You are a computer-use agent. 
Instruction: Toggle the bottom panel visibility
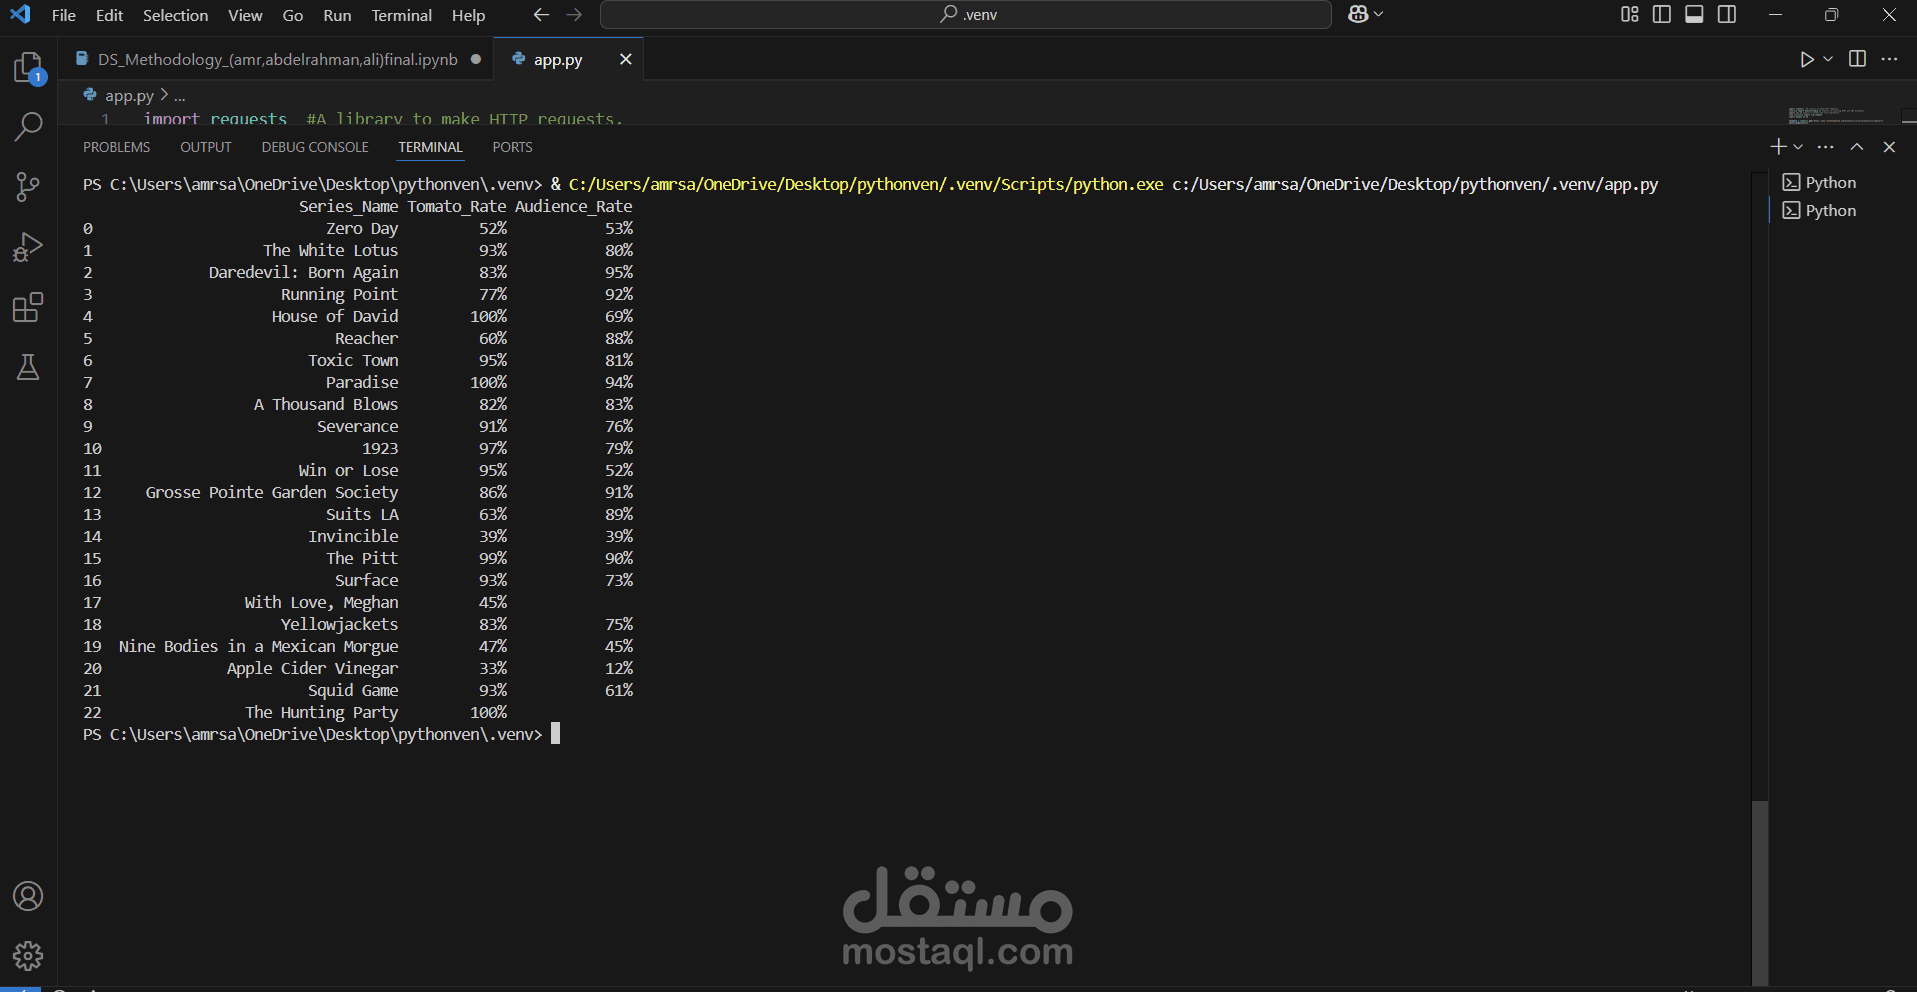(x=1694, y=14)
